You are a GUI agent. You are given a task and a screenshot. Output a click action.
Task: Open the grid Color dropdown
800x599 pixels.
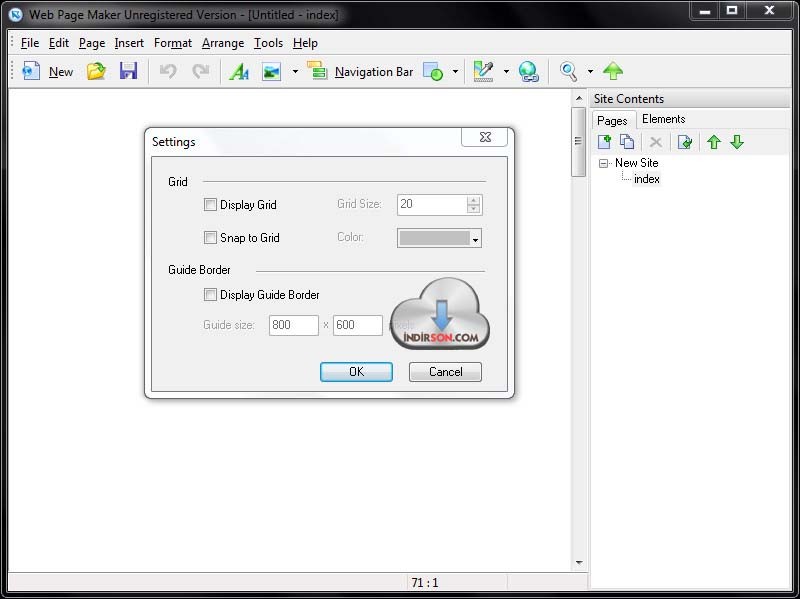click(476, 239)
